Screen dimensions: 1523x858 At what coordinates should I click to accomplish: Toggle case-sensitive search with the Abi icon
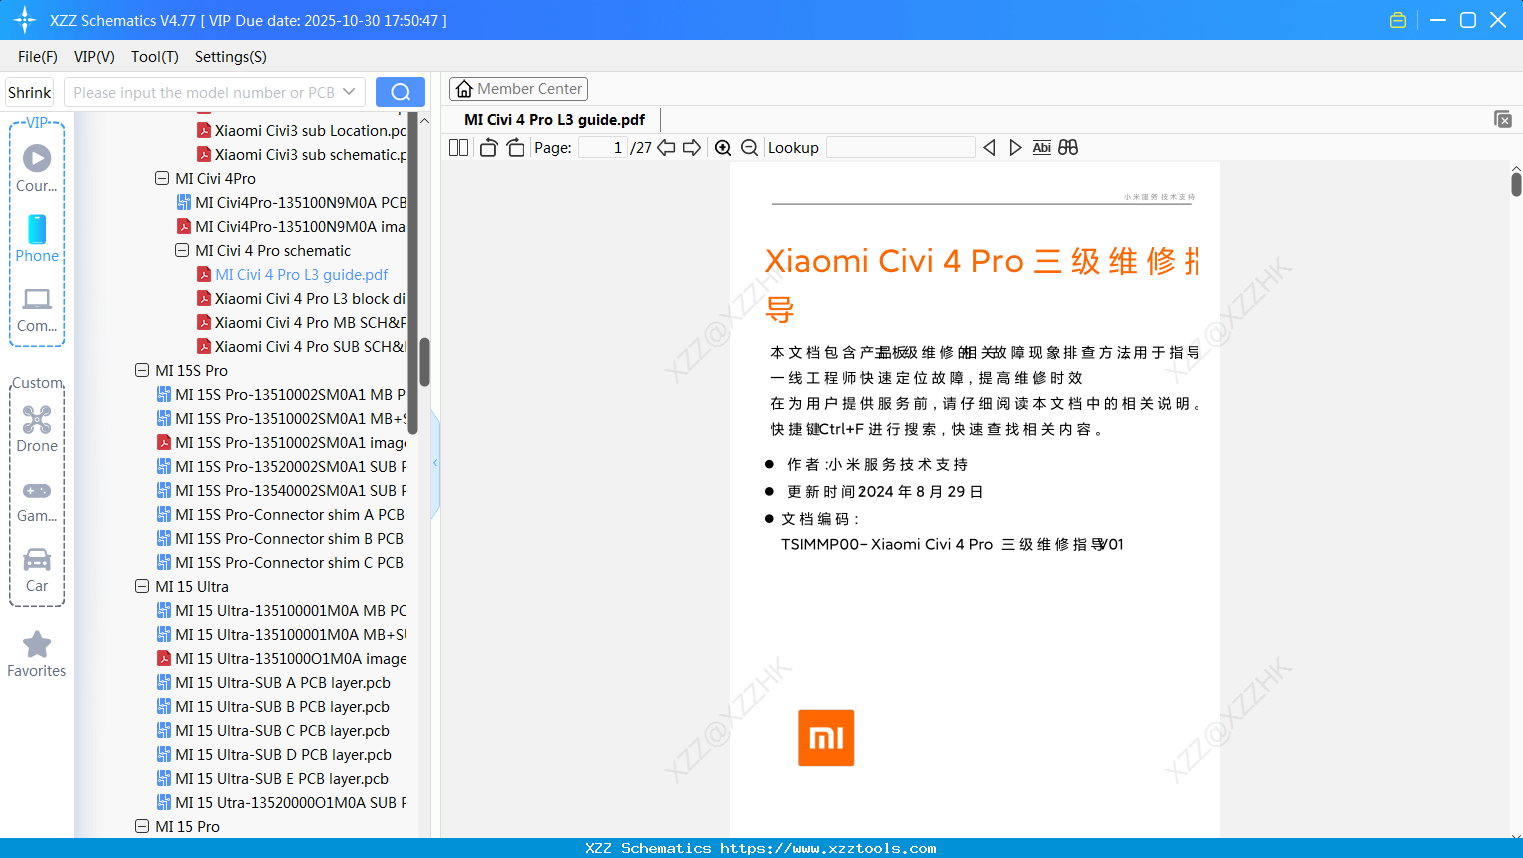(x=1041, y=147)
